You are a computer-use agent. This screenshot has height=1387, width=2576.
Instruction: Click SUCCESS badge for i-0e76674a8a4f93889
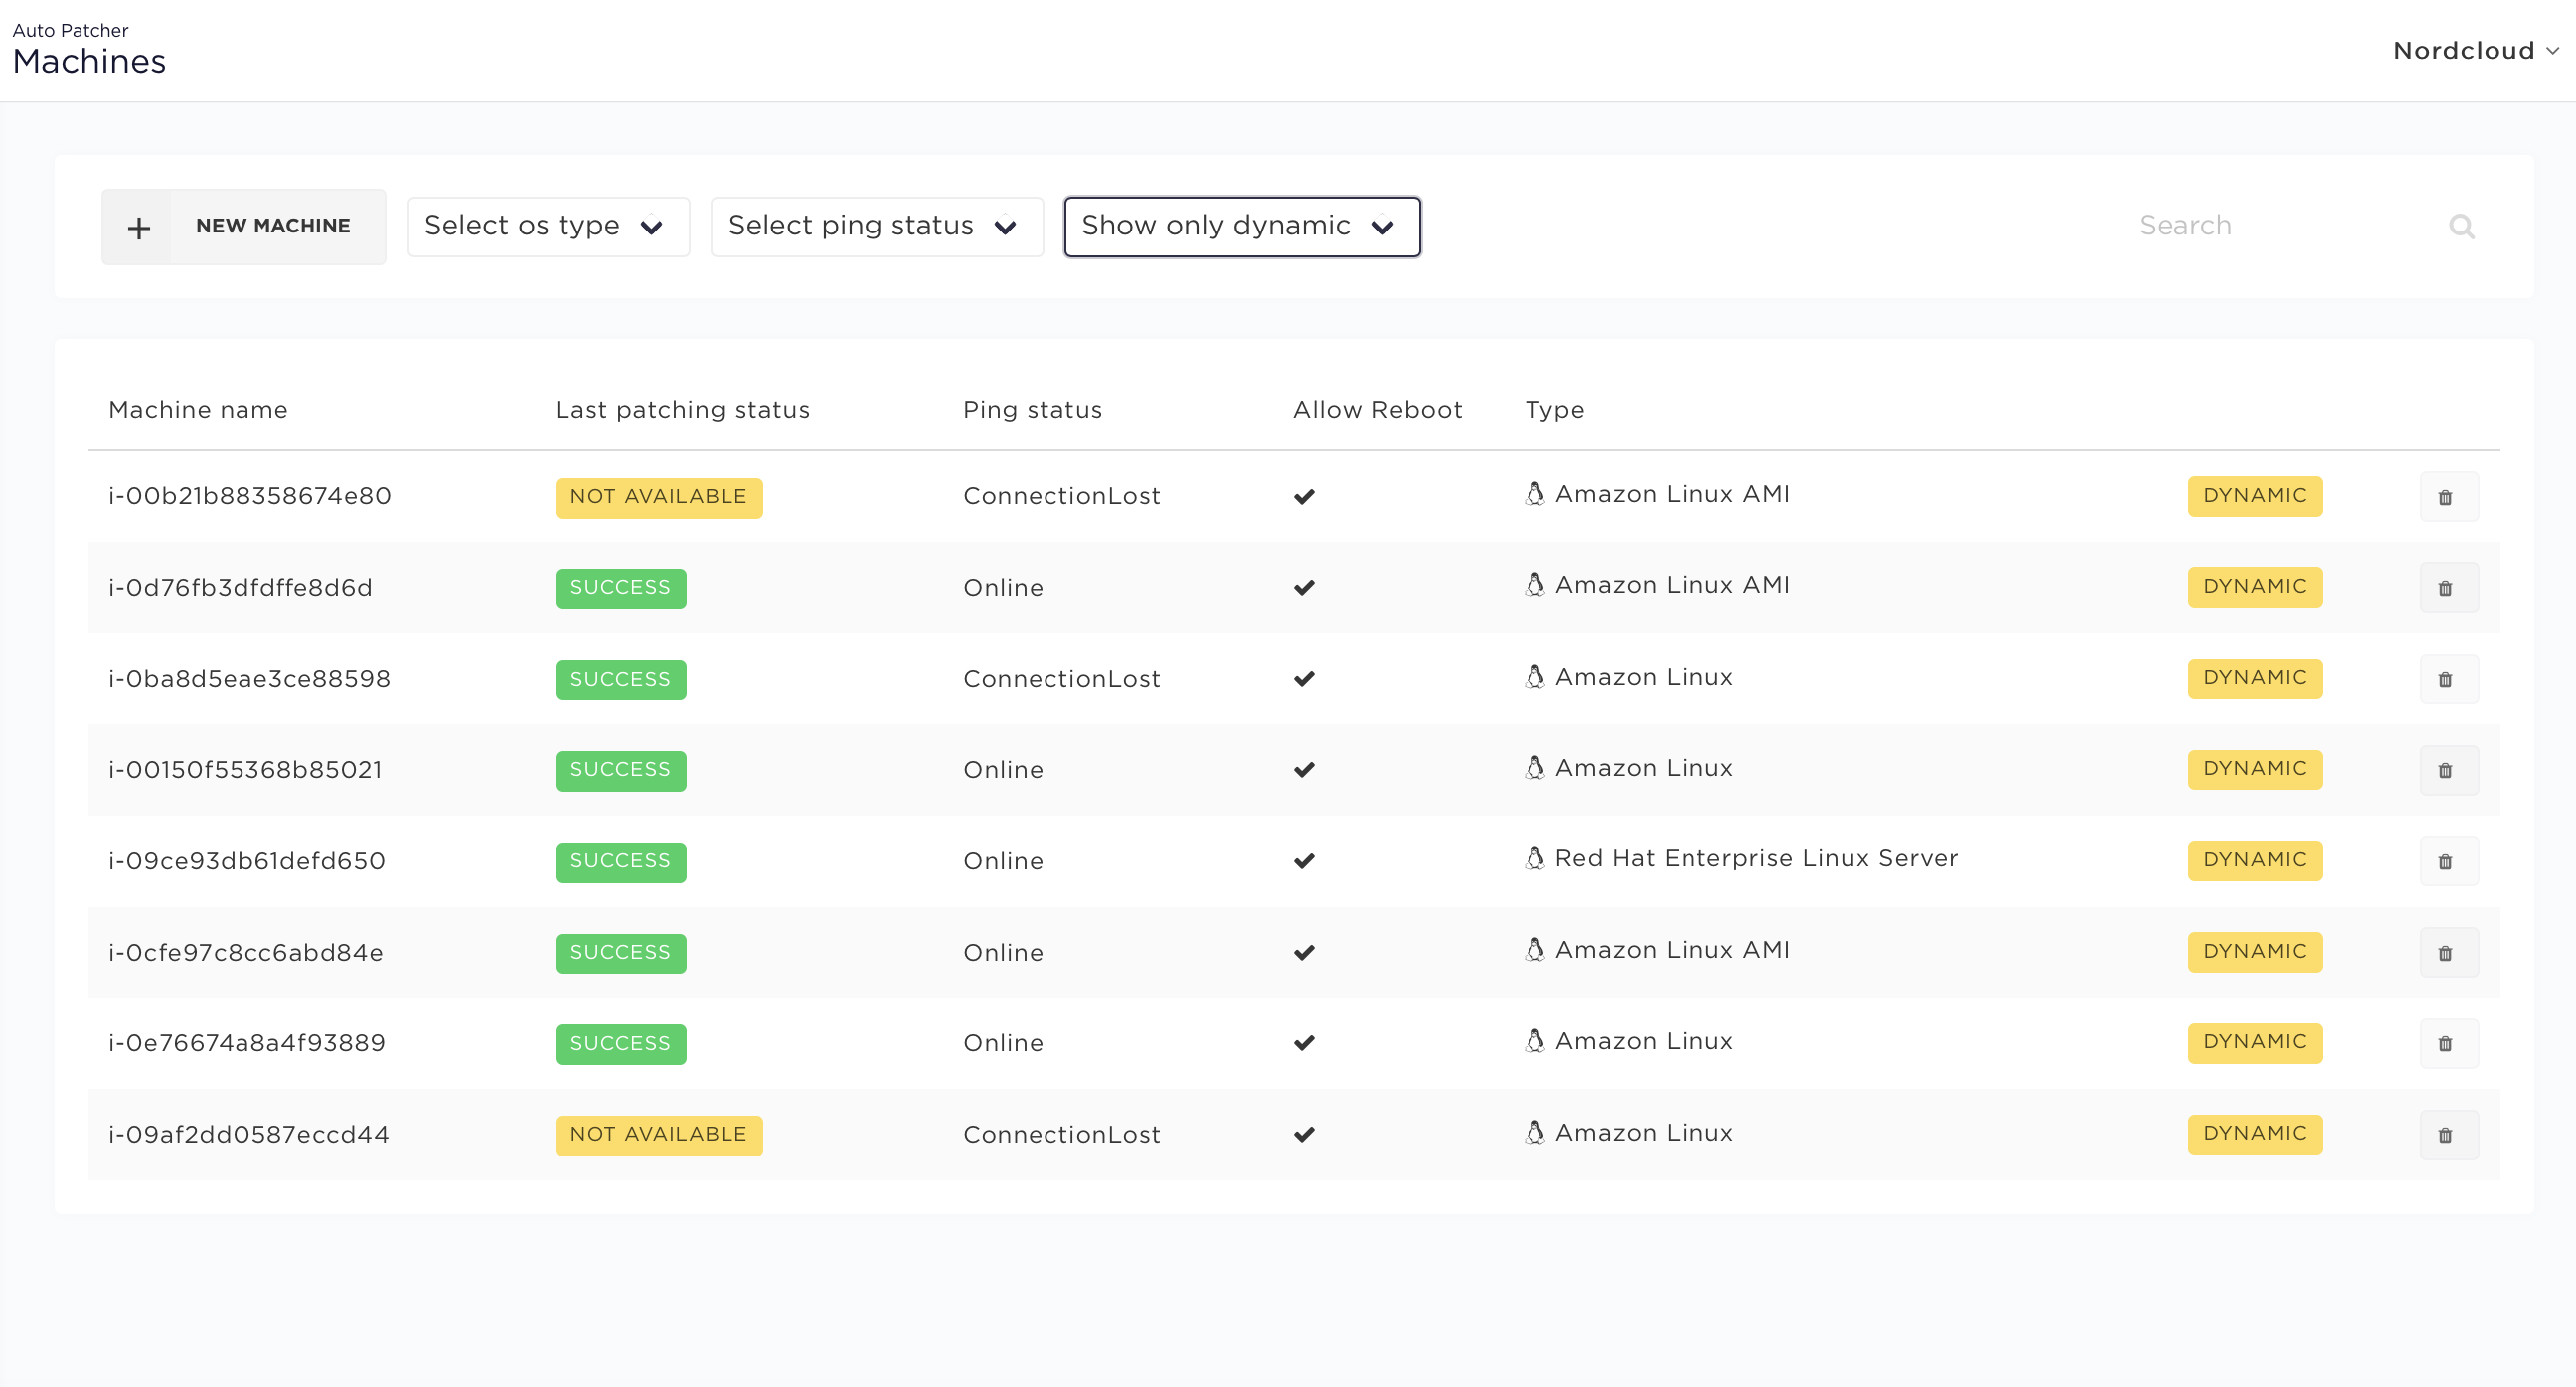pos(621,1044)
